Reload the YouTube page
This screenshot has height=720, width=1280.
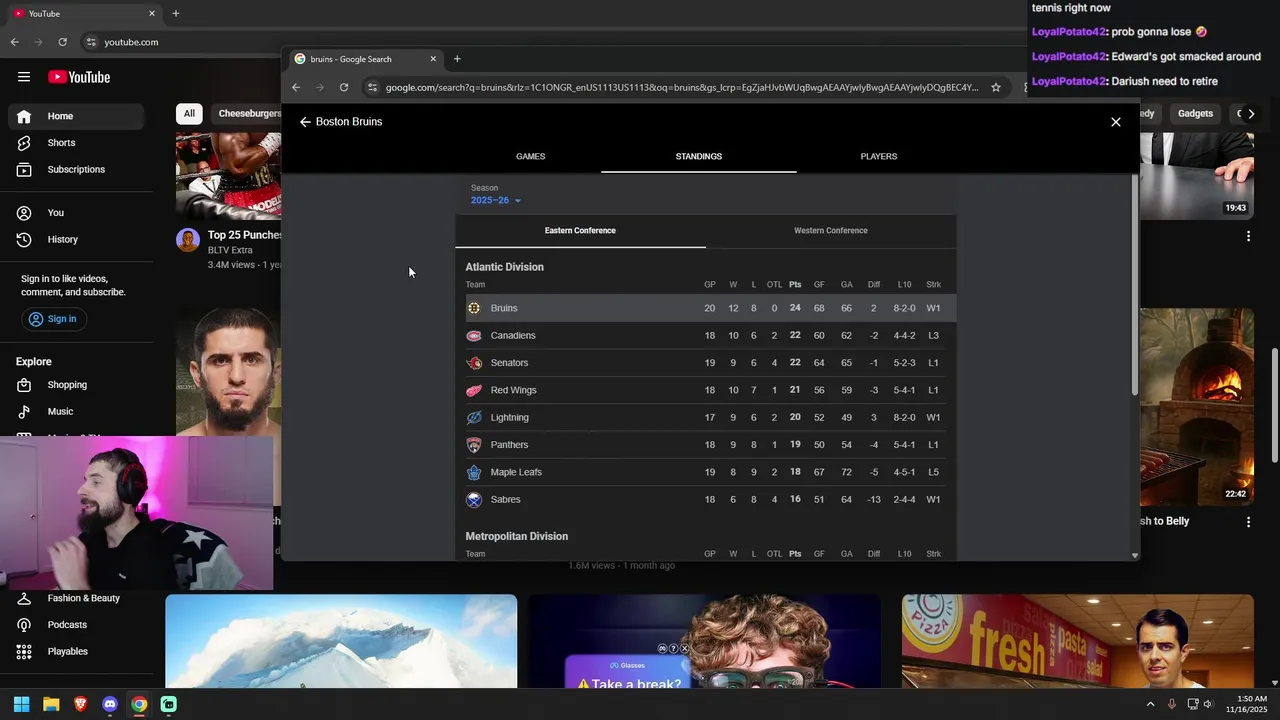pyautogui.click(x=62, y=42)
